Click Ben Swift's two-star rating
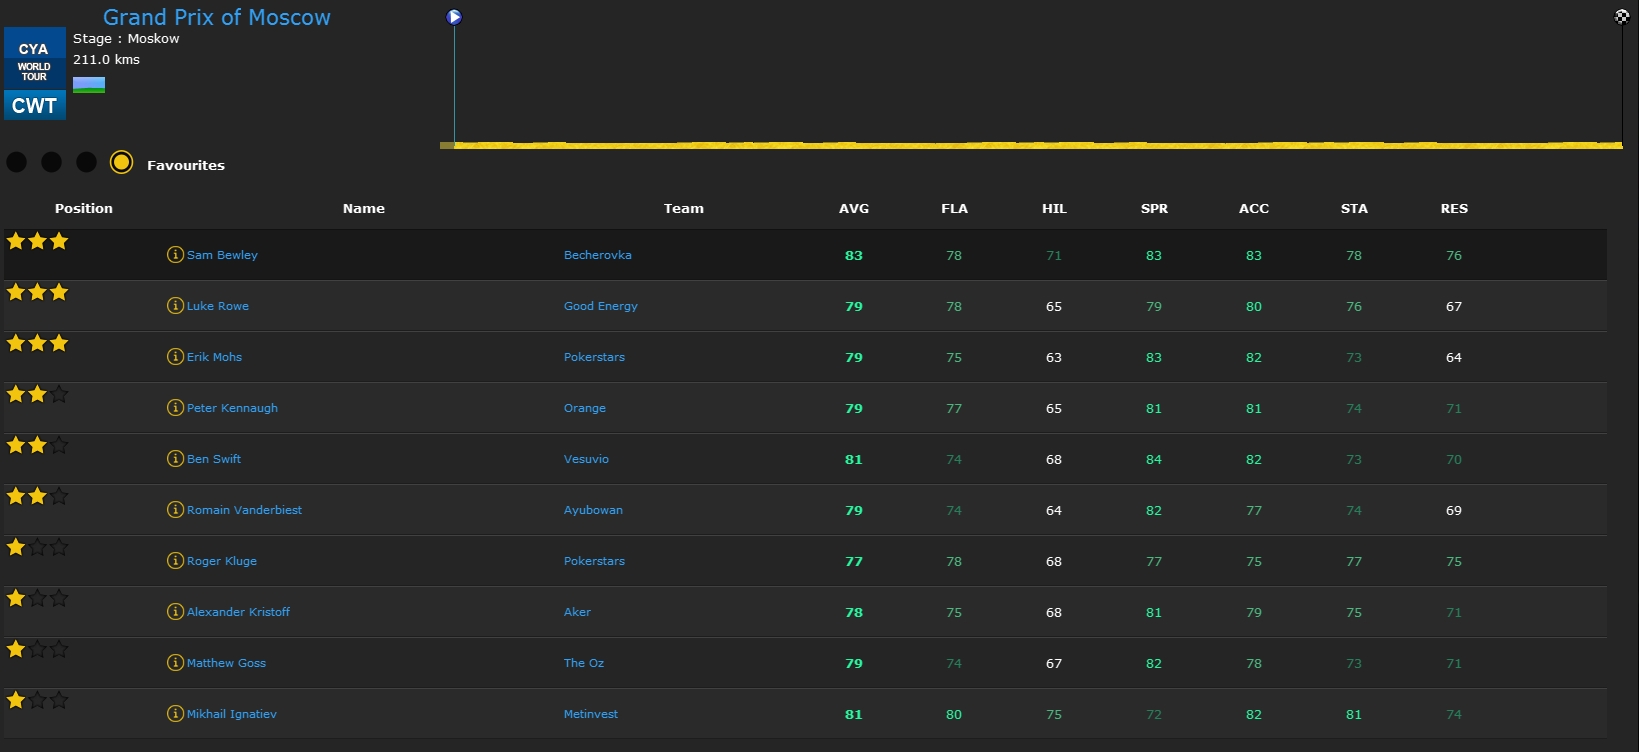The image size is (1639, 752). click(x=37, y=445)
